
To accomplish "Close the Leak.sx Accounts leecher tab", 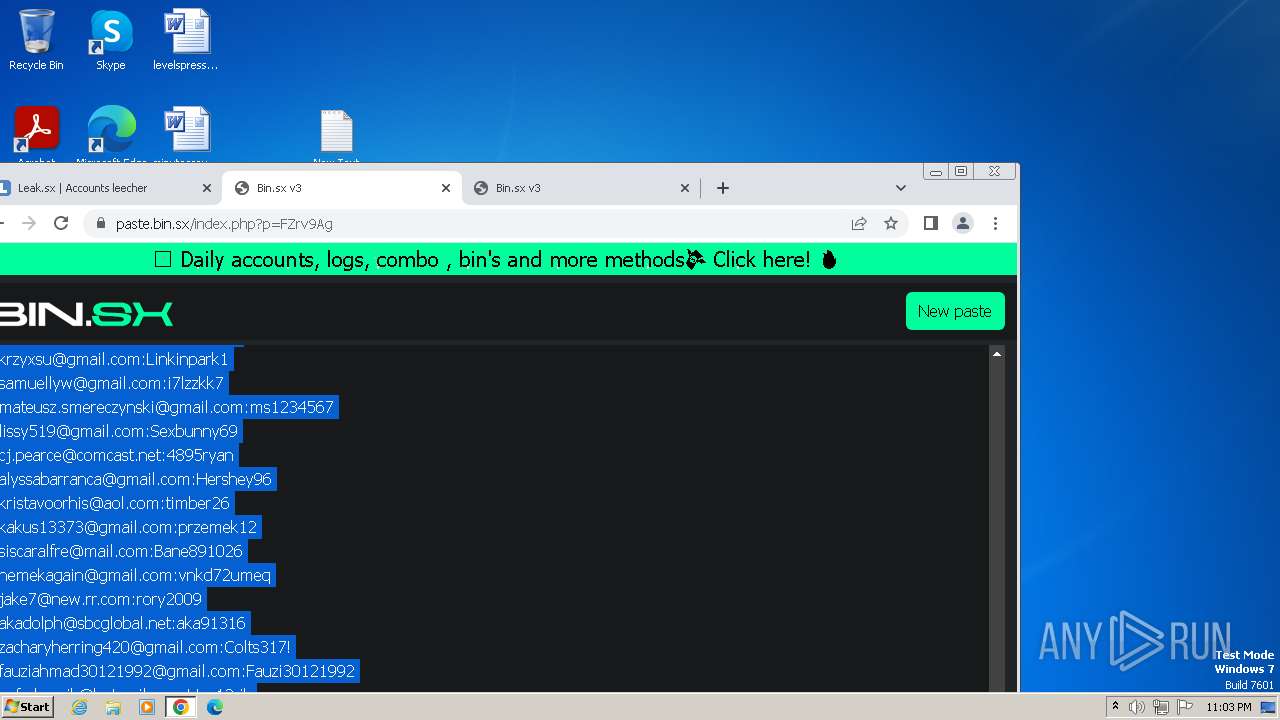I will coord(207,188).
